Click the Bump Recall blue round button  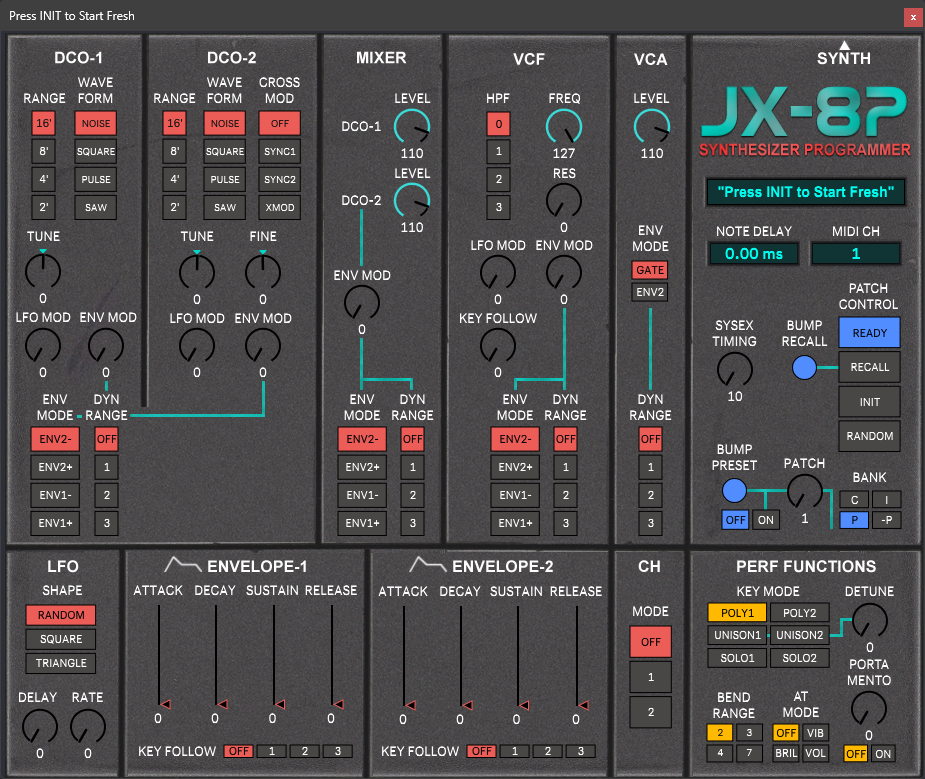coord(804,367)
